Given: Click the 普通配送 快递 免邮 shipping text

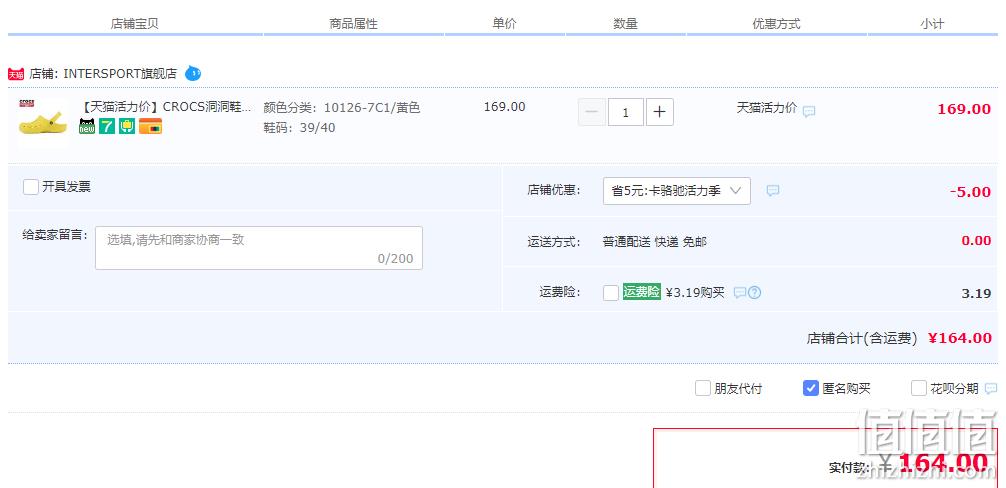Looking at the screenshot, I should (654, 242).
